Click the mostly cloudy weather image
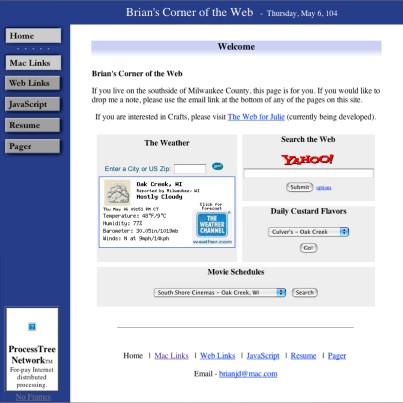This screenshot has width=403, height=403. pyautogui.click(x=117, y=192)
